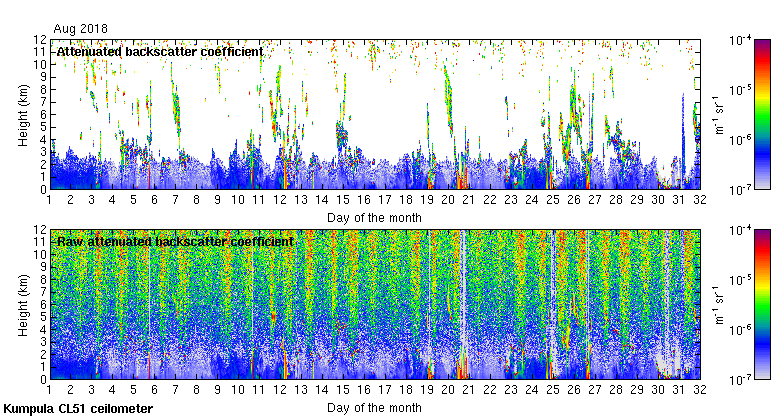Image resolution: width=780 pixels, height=420 pixels.
Task: Click the 10^-4 tick of the upper colorbar
Action: (740, 40)
